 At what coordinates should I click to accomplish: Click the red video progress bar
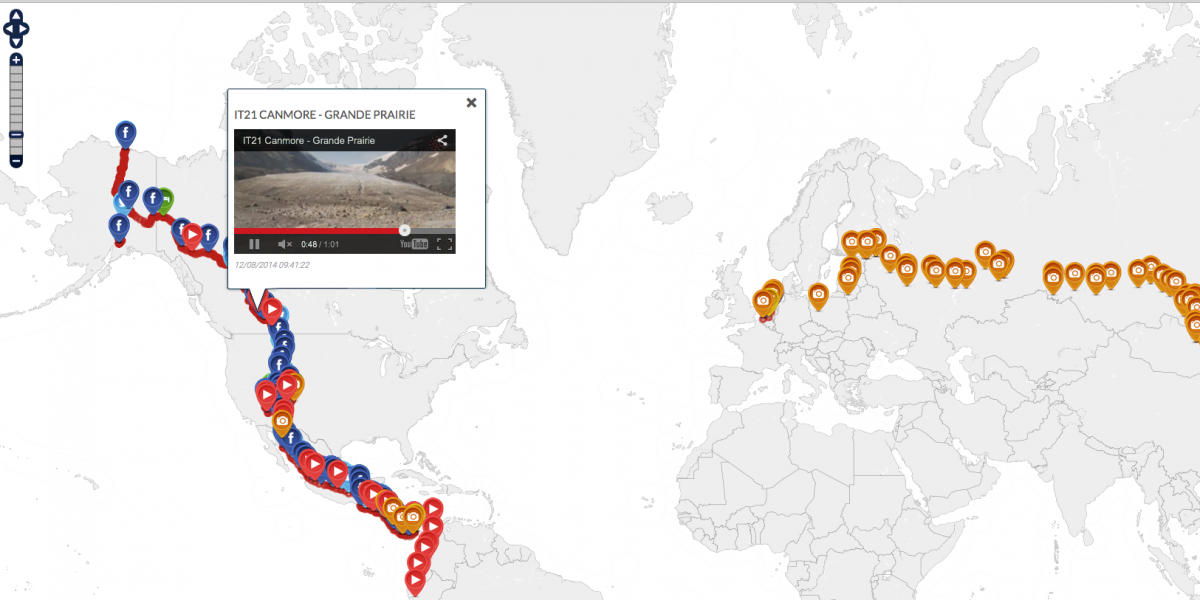pyautogui.click(x=320, y=231)
